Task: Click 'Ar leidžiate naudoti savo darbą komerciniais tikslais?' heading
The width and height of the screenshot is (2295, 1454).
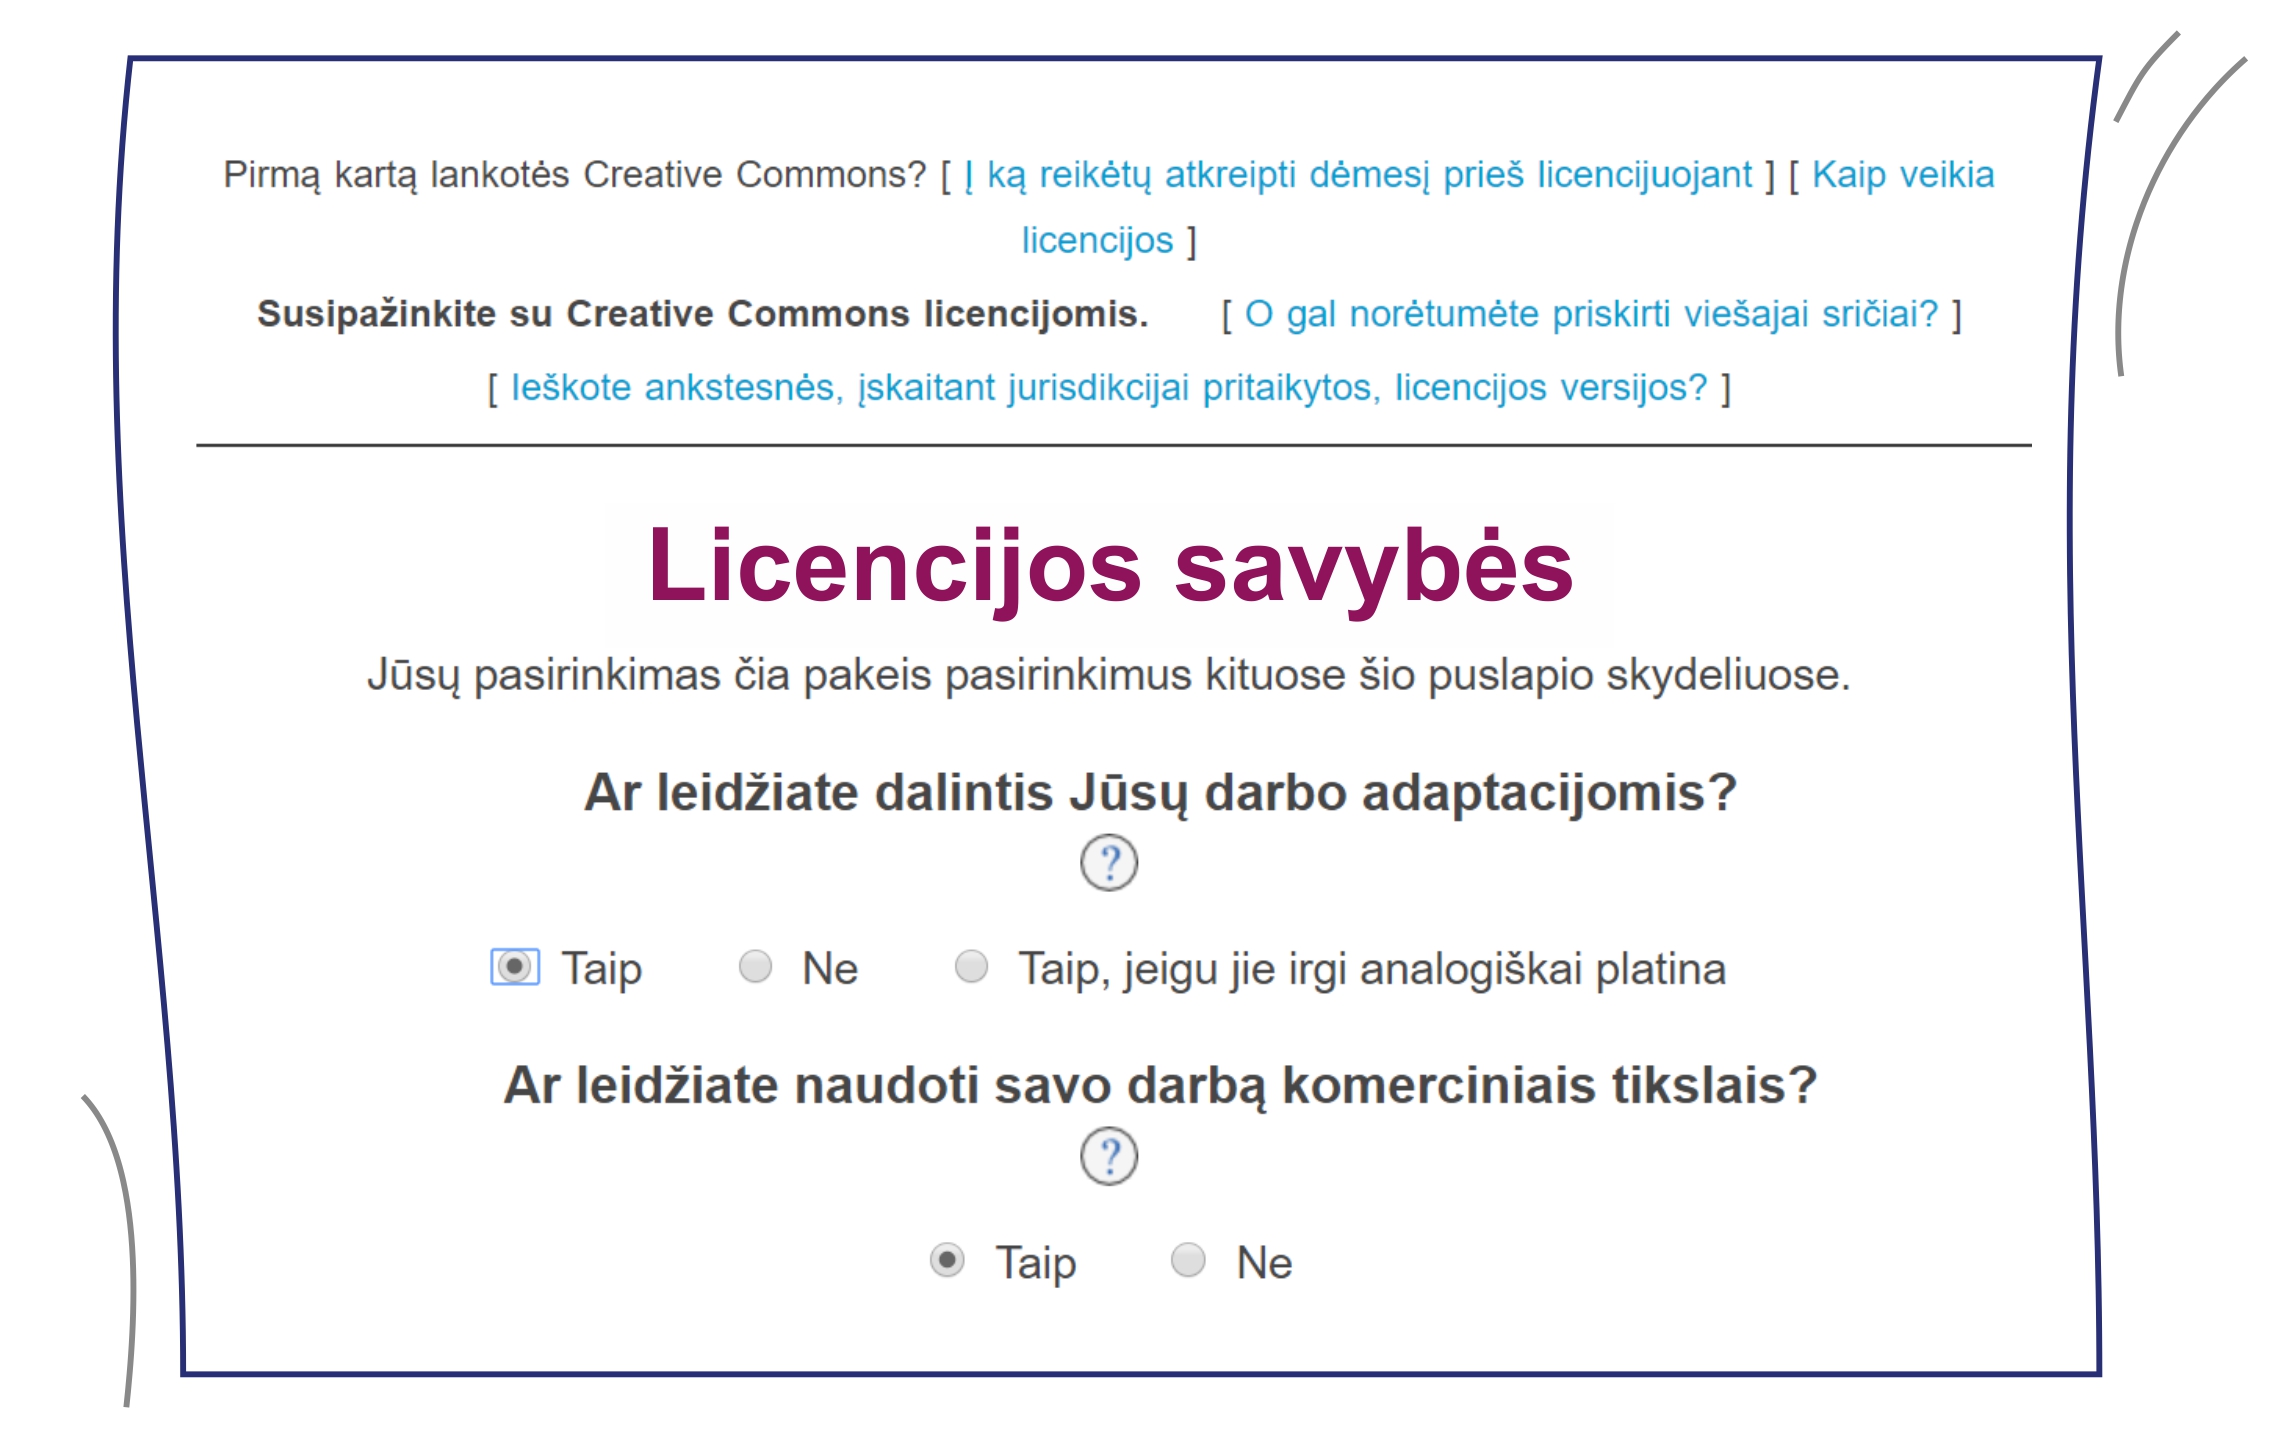Action: (1160, 1086)
